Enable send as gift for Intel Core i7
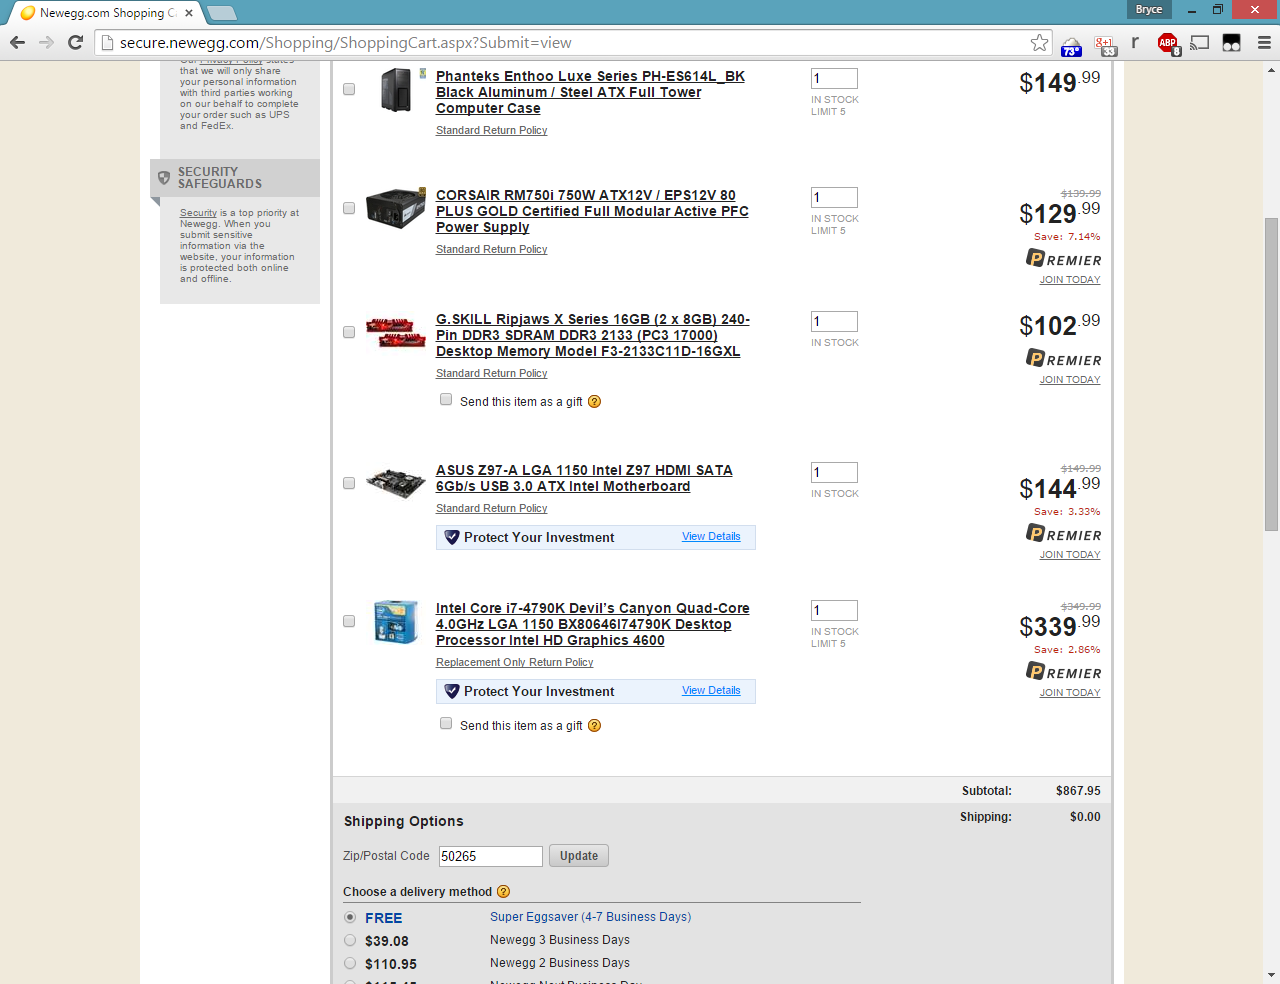This screenshot has height=984, width=1280. [x=446, y=724]
